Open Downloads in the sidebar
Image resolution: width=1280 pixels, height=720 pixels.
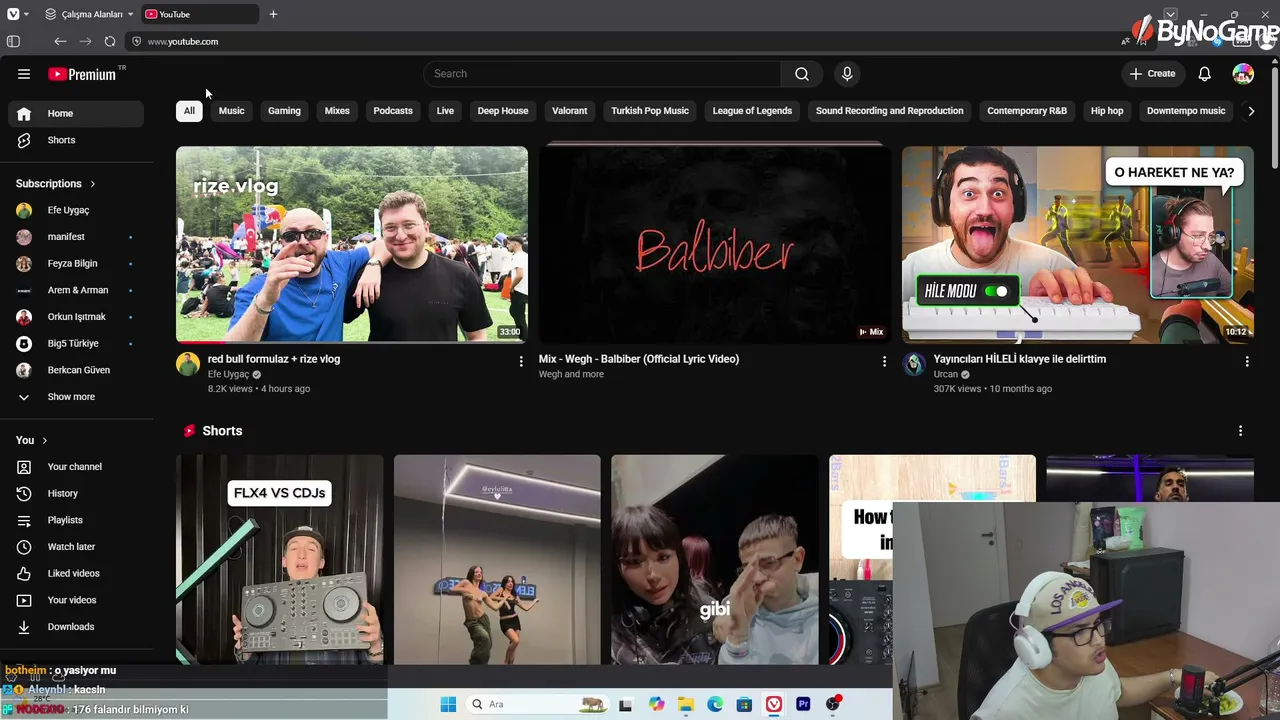tap(76, 627)
